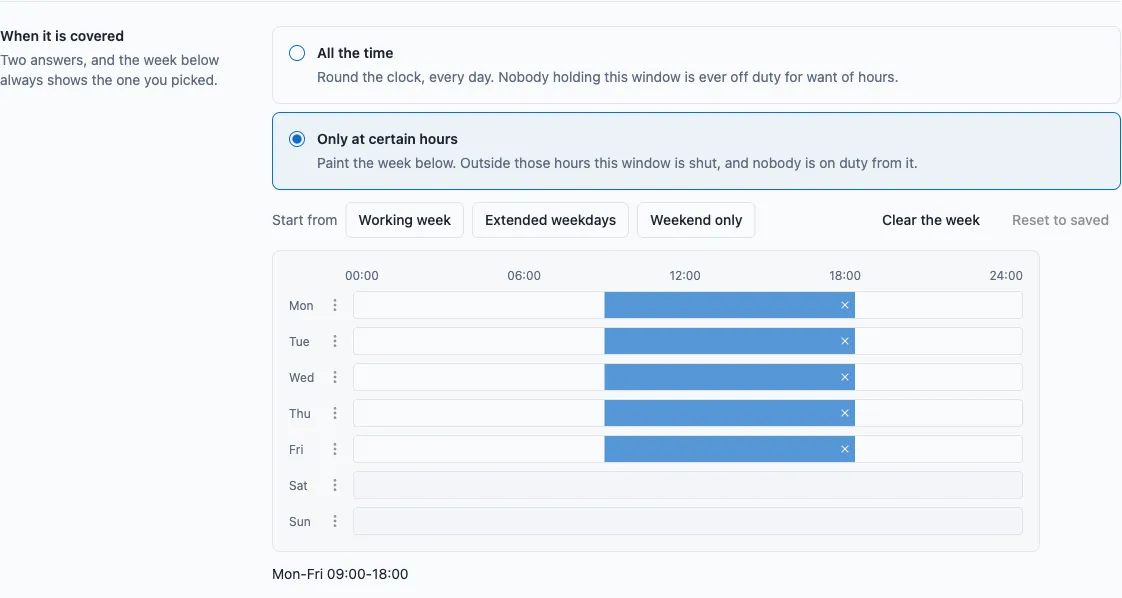Remove the Tuesday coverage block
Viewport: 1122px width, 598px height.
[844, 341]
